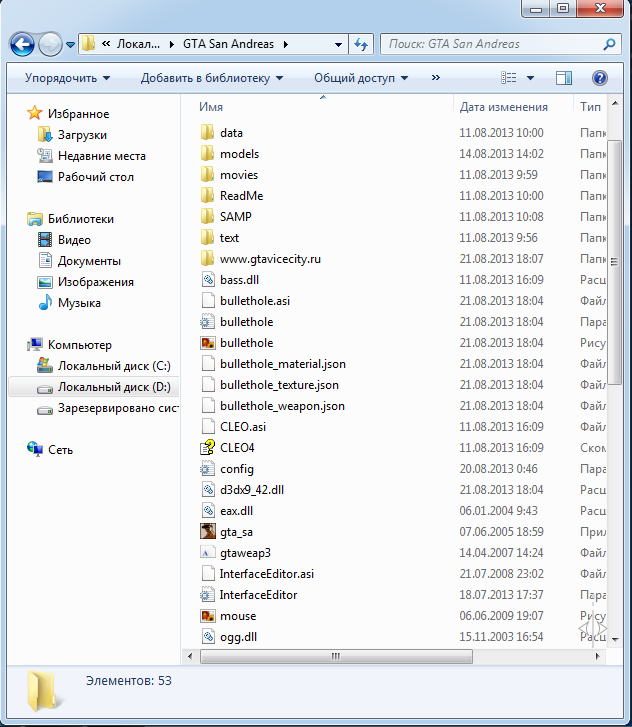Select the config settings file icon

pos(207,469)
